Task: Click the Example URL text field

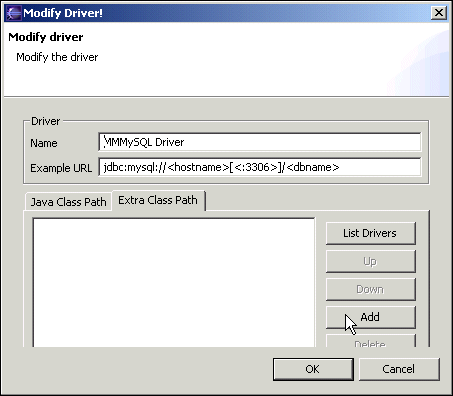Action: click(260, 167)
